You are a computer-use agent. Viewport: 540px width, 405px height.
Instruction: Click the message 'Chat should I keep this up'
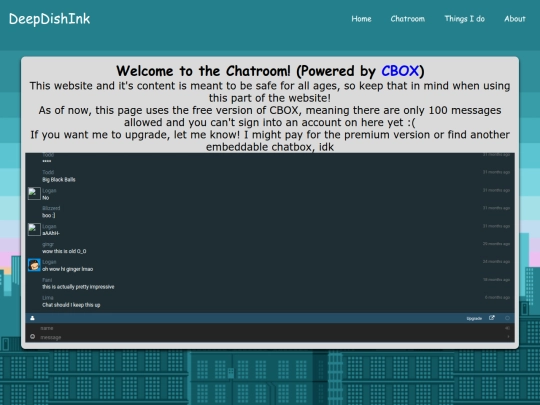pos(71,305)
